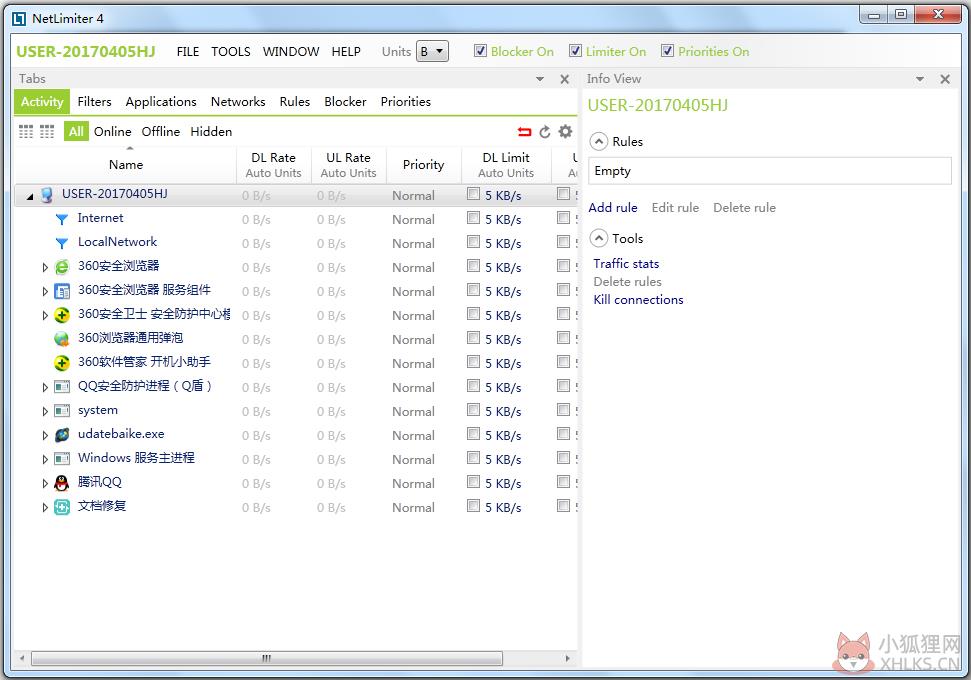Toggle the Limiter On checkbox
This screenshot has width=971, height=680.
pyautogui.click(x=575, y=51)
